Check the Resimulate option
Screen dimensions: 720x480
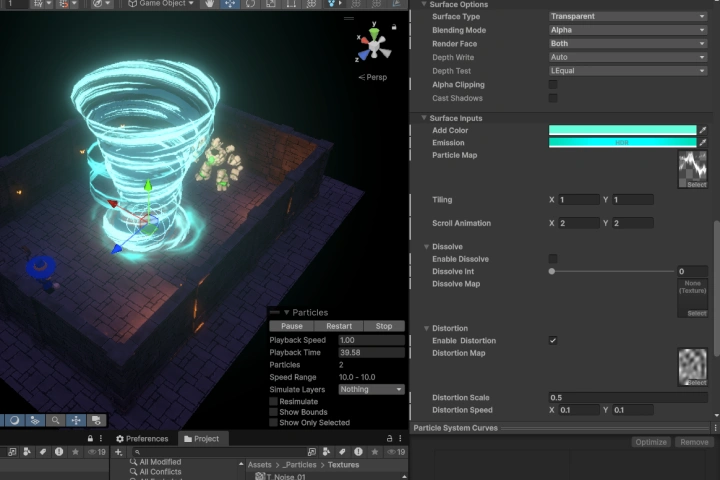click(x=274, y=401)
